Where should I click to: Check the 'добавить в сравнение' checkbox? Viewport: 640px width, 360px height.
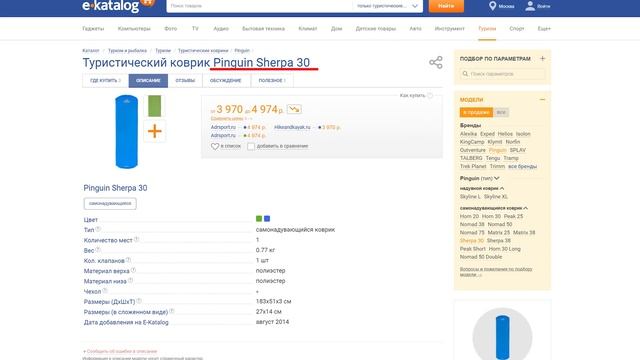(x=251, y=146)
